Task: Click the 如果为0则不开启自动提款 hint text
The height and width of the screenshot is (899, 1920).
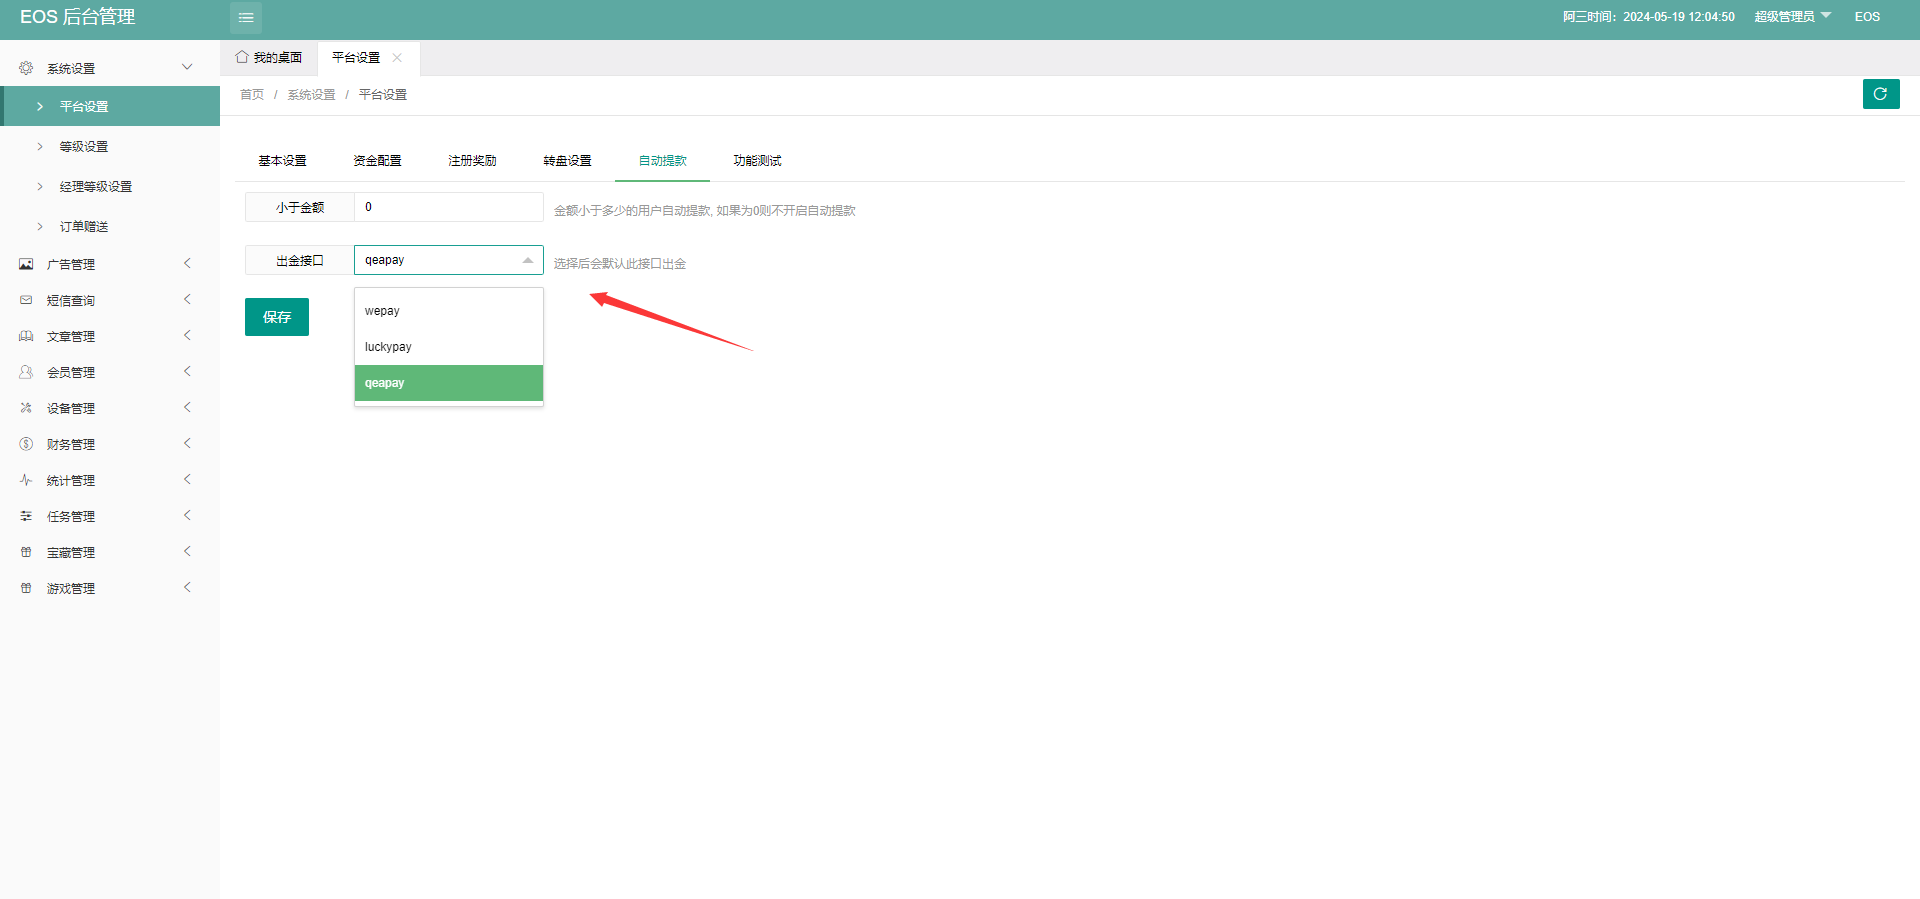Action: pyautogui.click(x=786, y=211)
